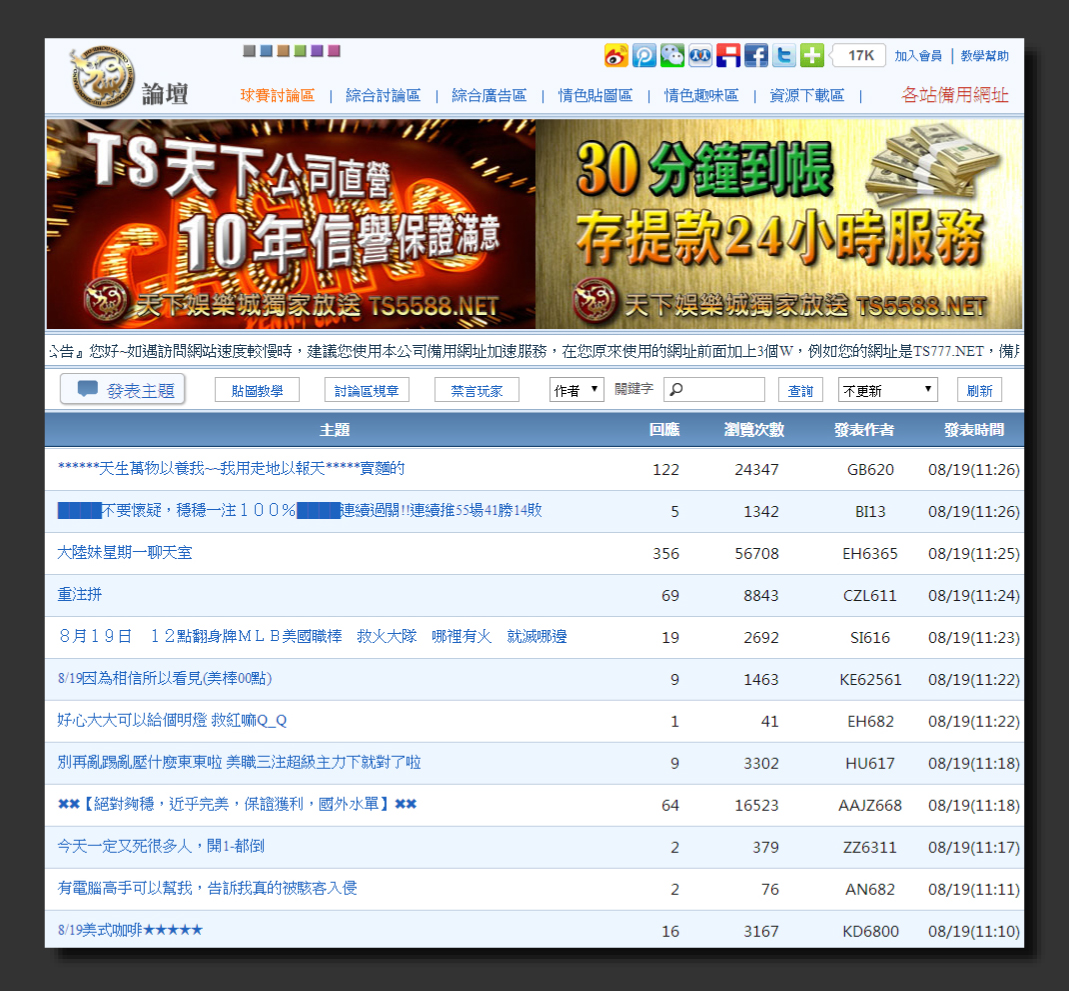Image resolution: width=1069 pixels, height=991 pixels.
Task: Expand the 不更新 auto-refresh dropdown
Action: (x=888, y=390)
